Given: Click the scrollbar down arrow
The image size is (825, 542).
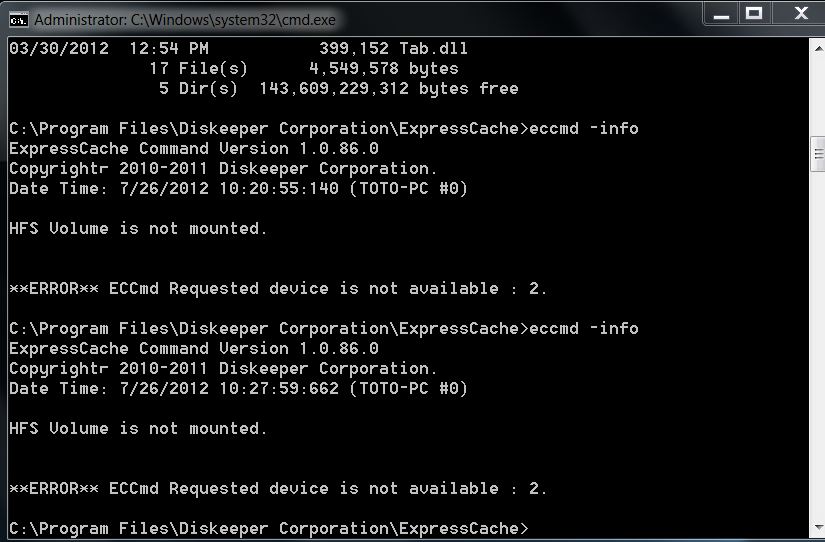Looking at the screenshot, I should (x=817, y=531).
